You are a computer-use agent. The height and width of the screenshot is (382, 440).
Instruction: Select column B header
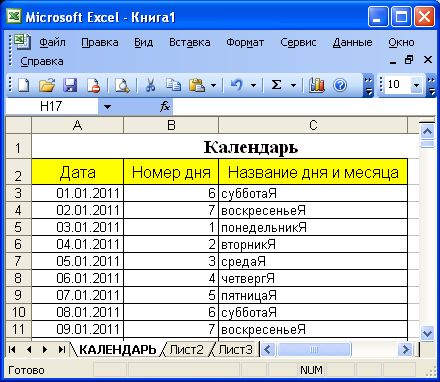(171, 125)
